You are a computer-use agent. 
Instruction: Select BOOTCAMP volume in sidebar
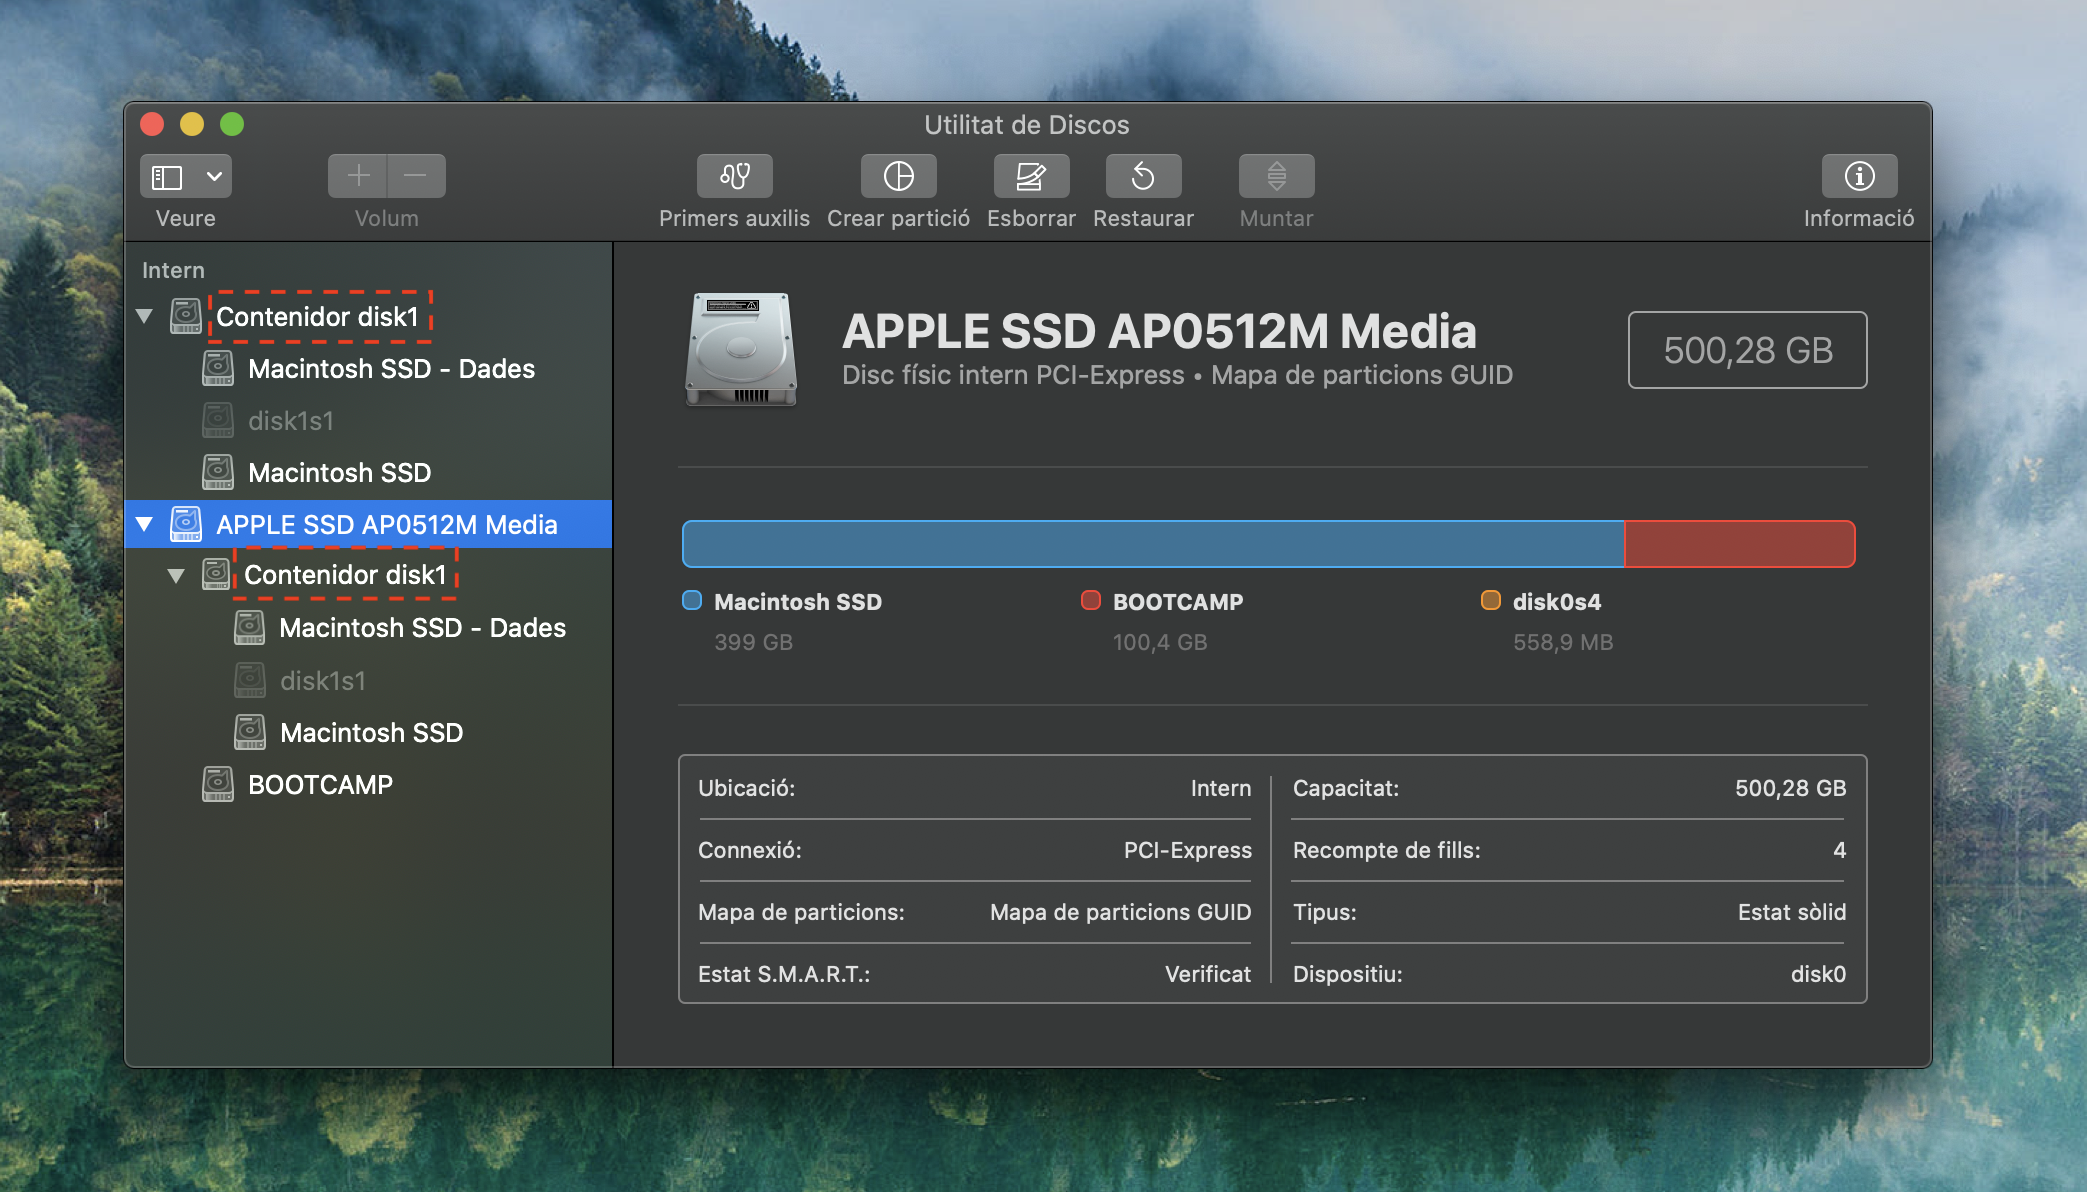320,785
